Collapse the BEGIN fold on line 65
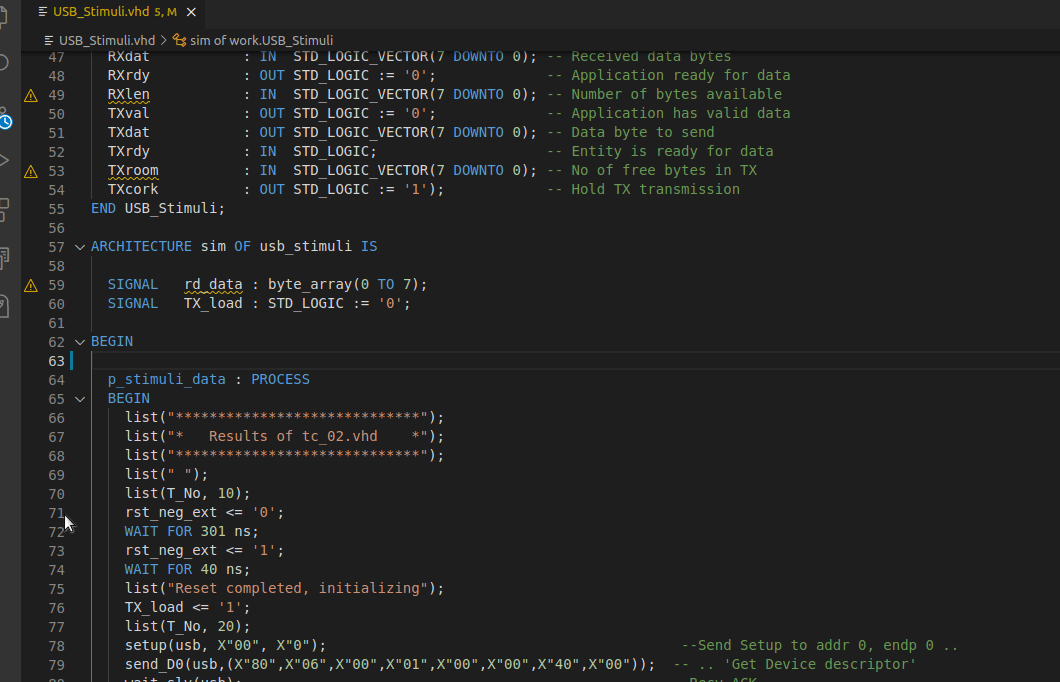This screenshot has width=1060, height=682. point(80,398)
